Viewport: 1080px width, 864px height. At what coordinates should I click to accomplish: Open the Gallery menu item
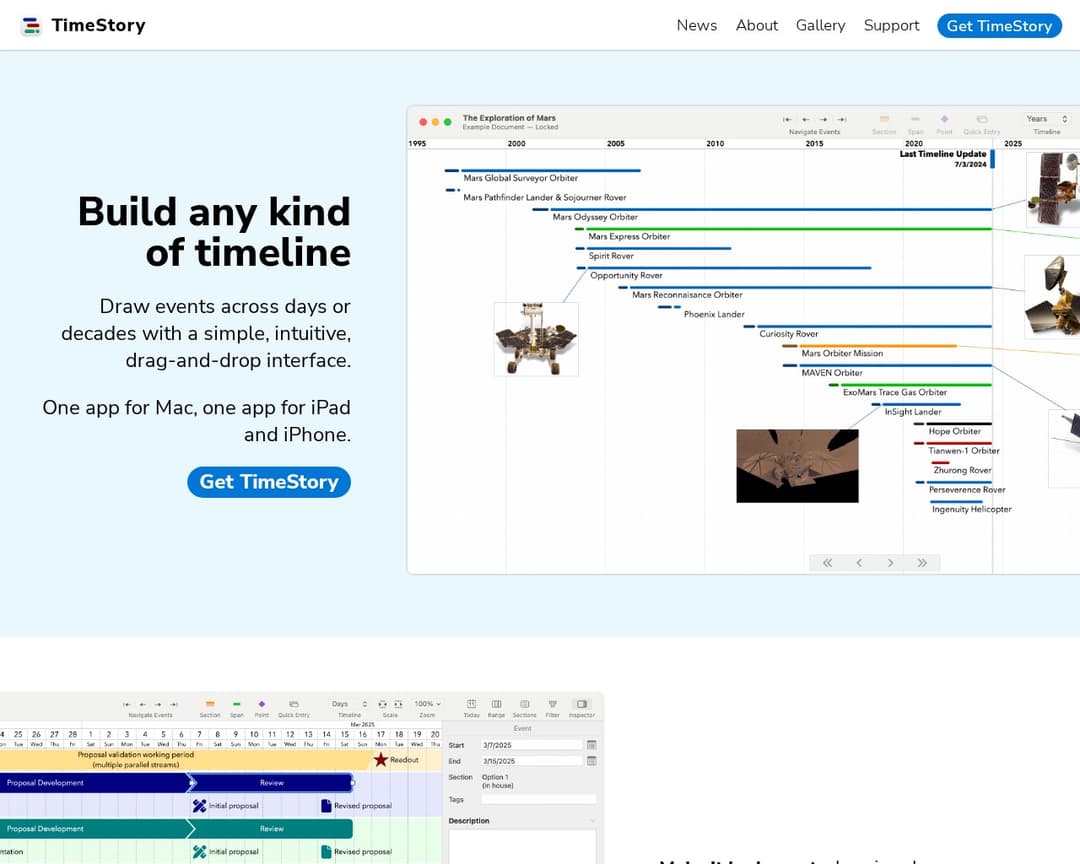[x=820, y=25]
